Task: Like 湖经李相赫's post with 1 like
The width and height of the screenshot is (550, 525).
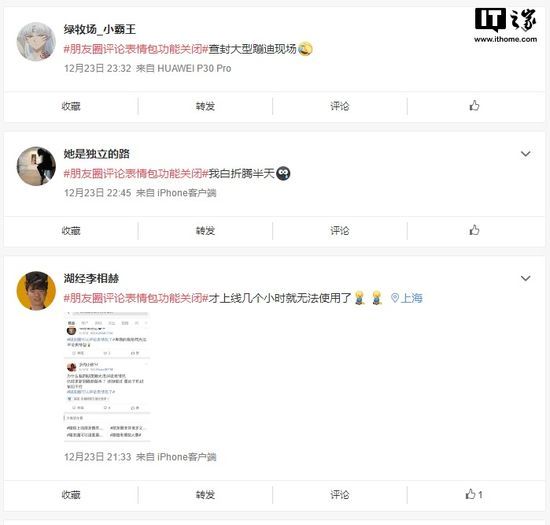Action: point(474,494)
